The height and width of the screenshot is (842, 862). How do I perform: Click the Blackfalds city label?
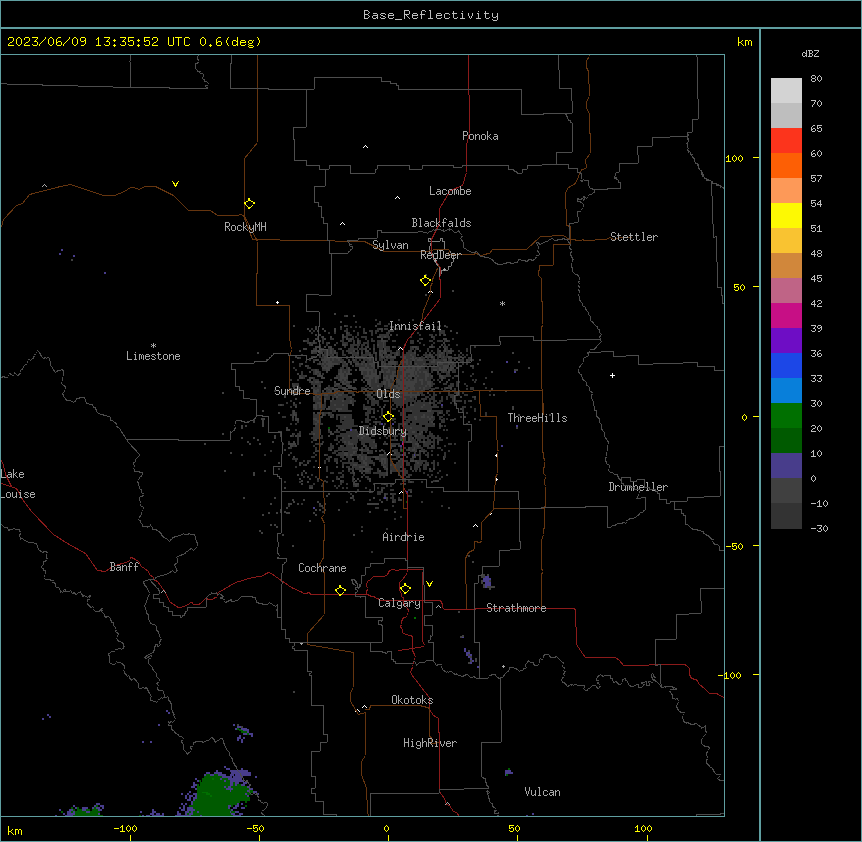(441, 223)
